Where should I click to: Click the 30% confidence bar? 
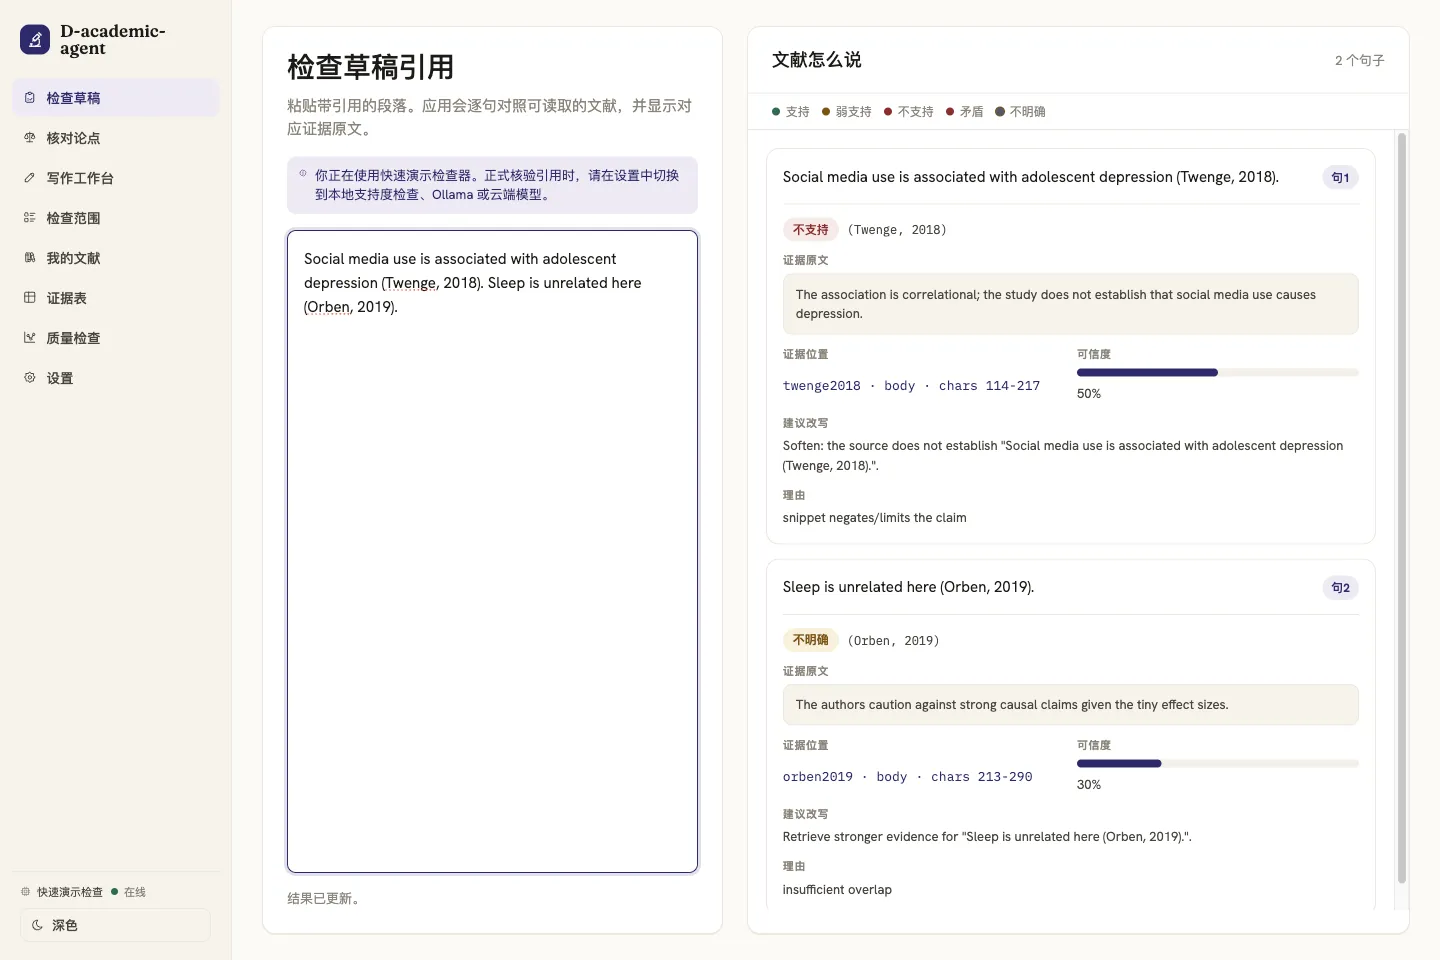[x=1217, y=763]
